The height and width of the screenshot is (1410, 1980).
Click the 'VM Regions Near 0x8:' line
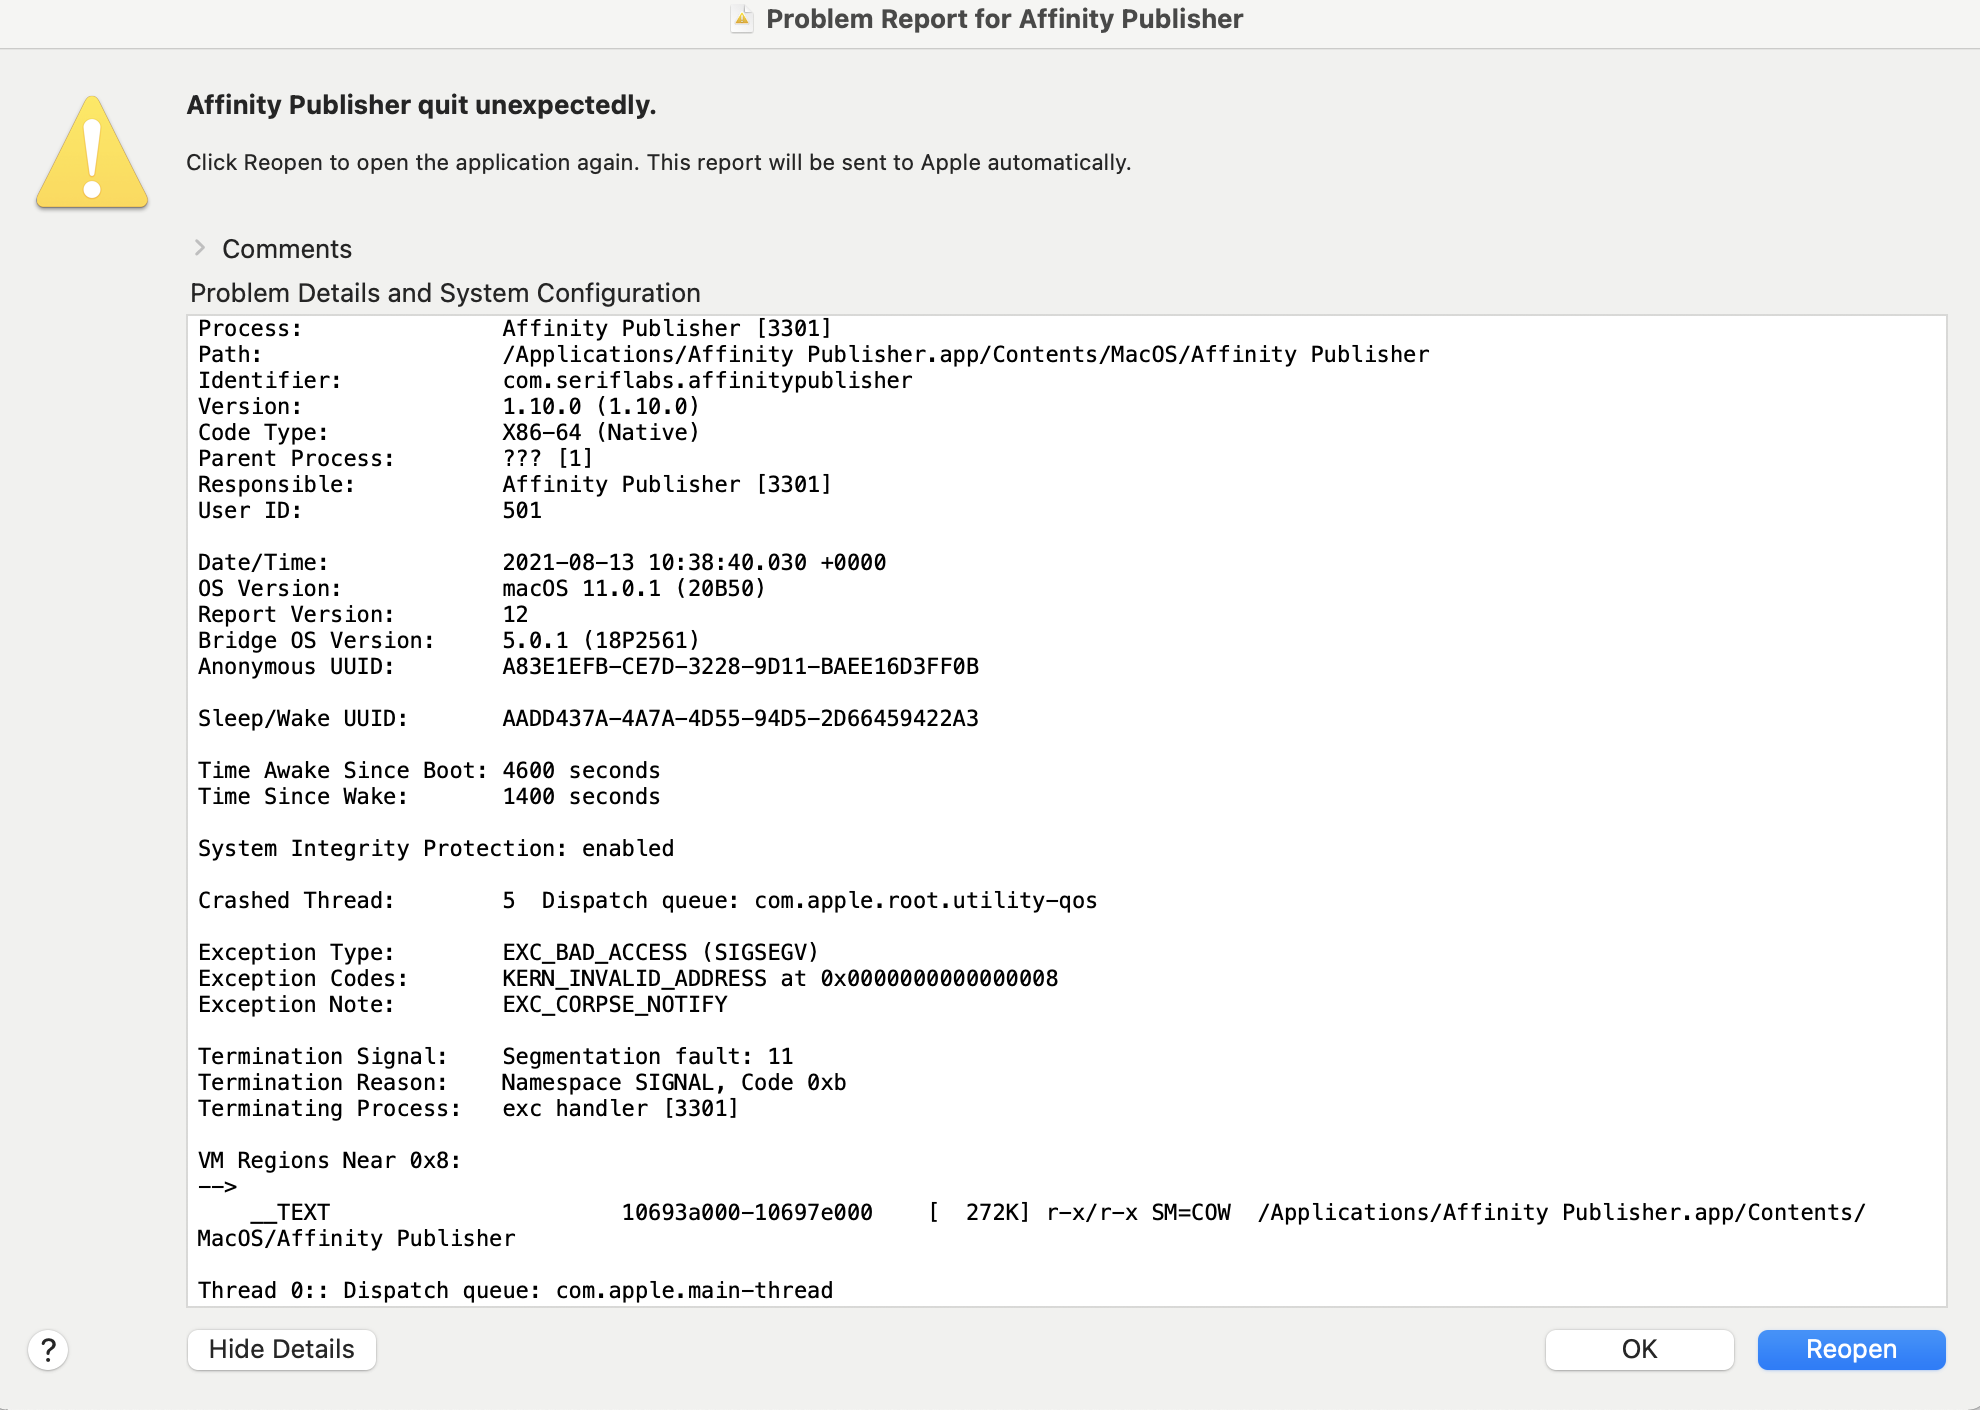tap(329, 1160)
